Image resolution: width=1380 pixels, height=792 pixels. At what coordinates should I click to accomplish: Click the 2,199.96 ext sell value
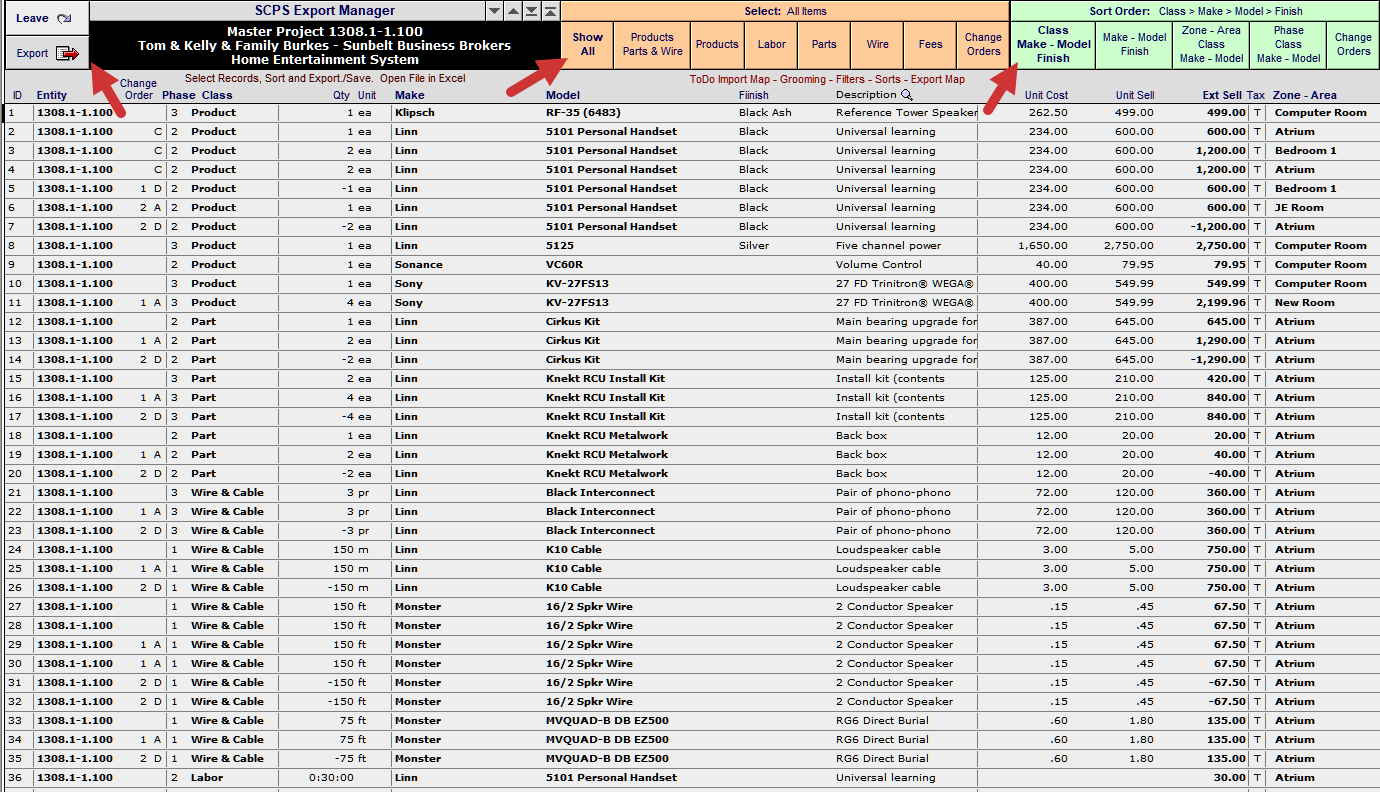(1218, 303)
